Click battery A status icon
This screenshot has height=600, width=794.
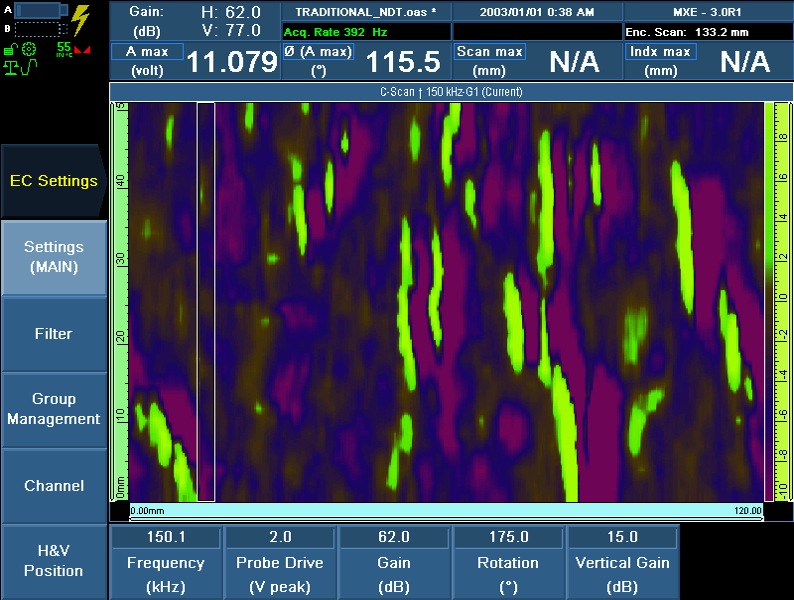click(40, 12)
